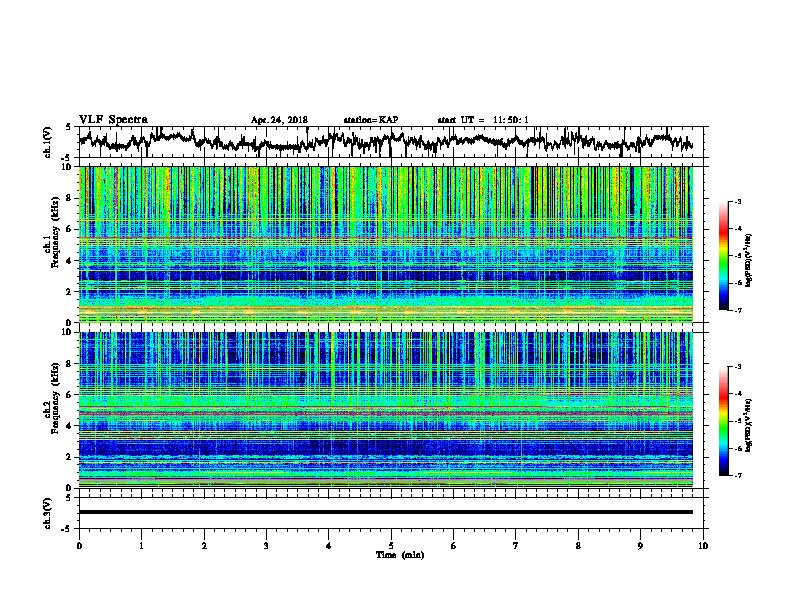Click the "-7" label below the ch.2 colorbar
Viewport: 792px width, 612px height.
[738, 475]
